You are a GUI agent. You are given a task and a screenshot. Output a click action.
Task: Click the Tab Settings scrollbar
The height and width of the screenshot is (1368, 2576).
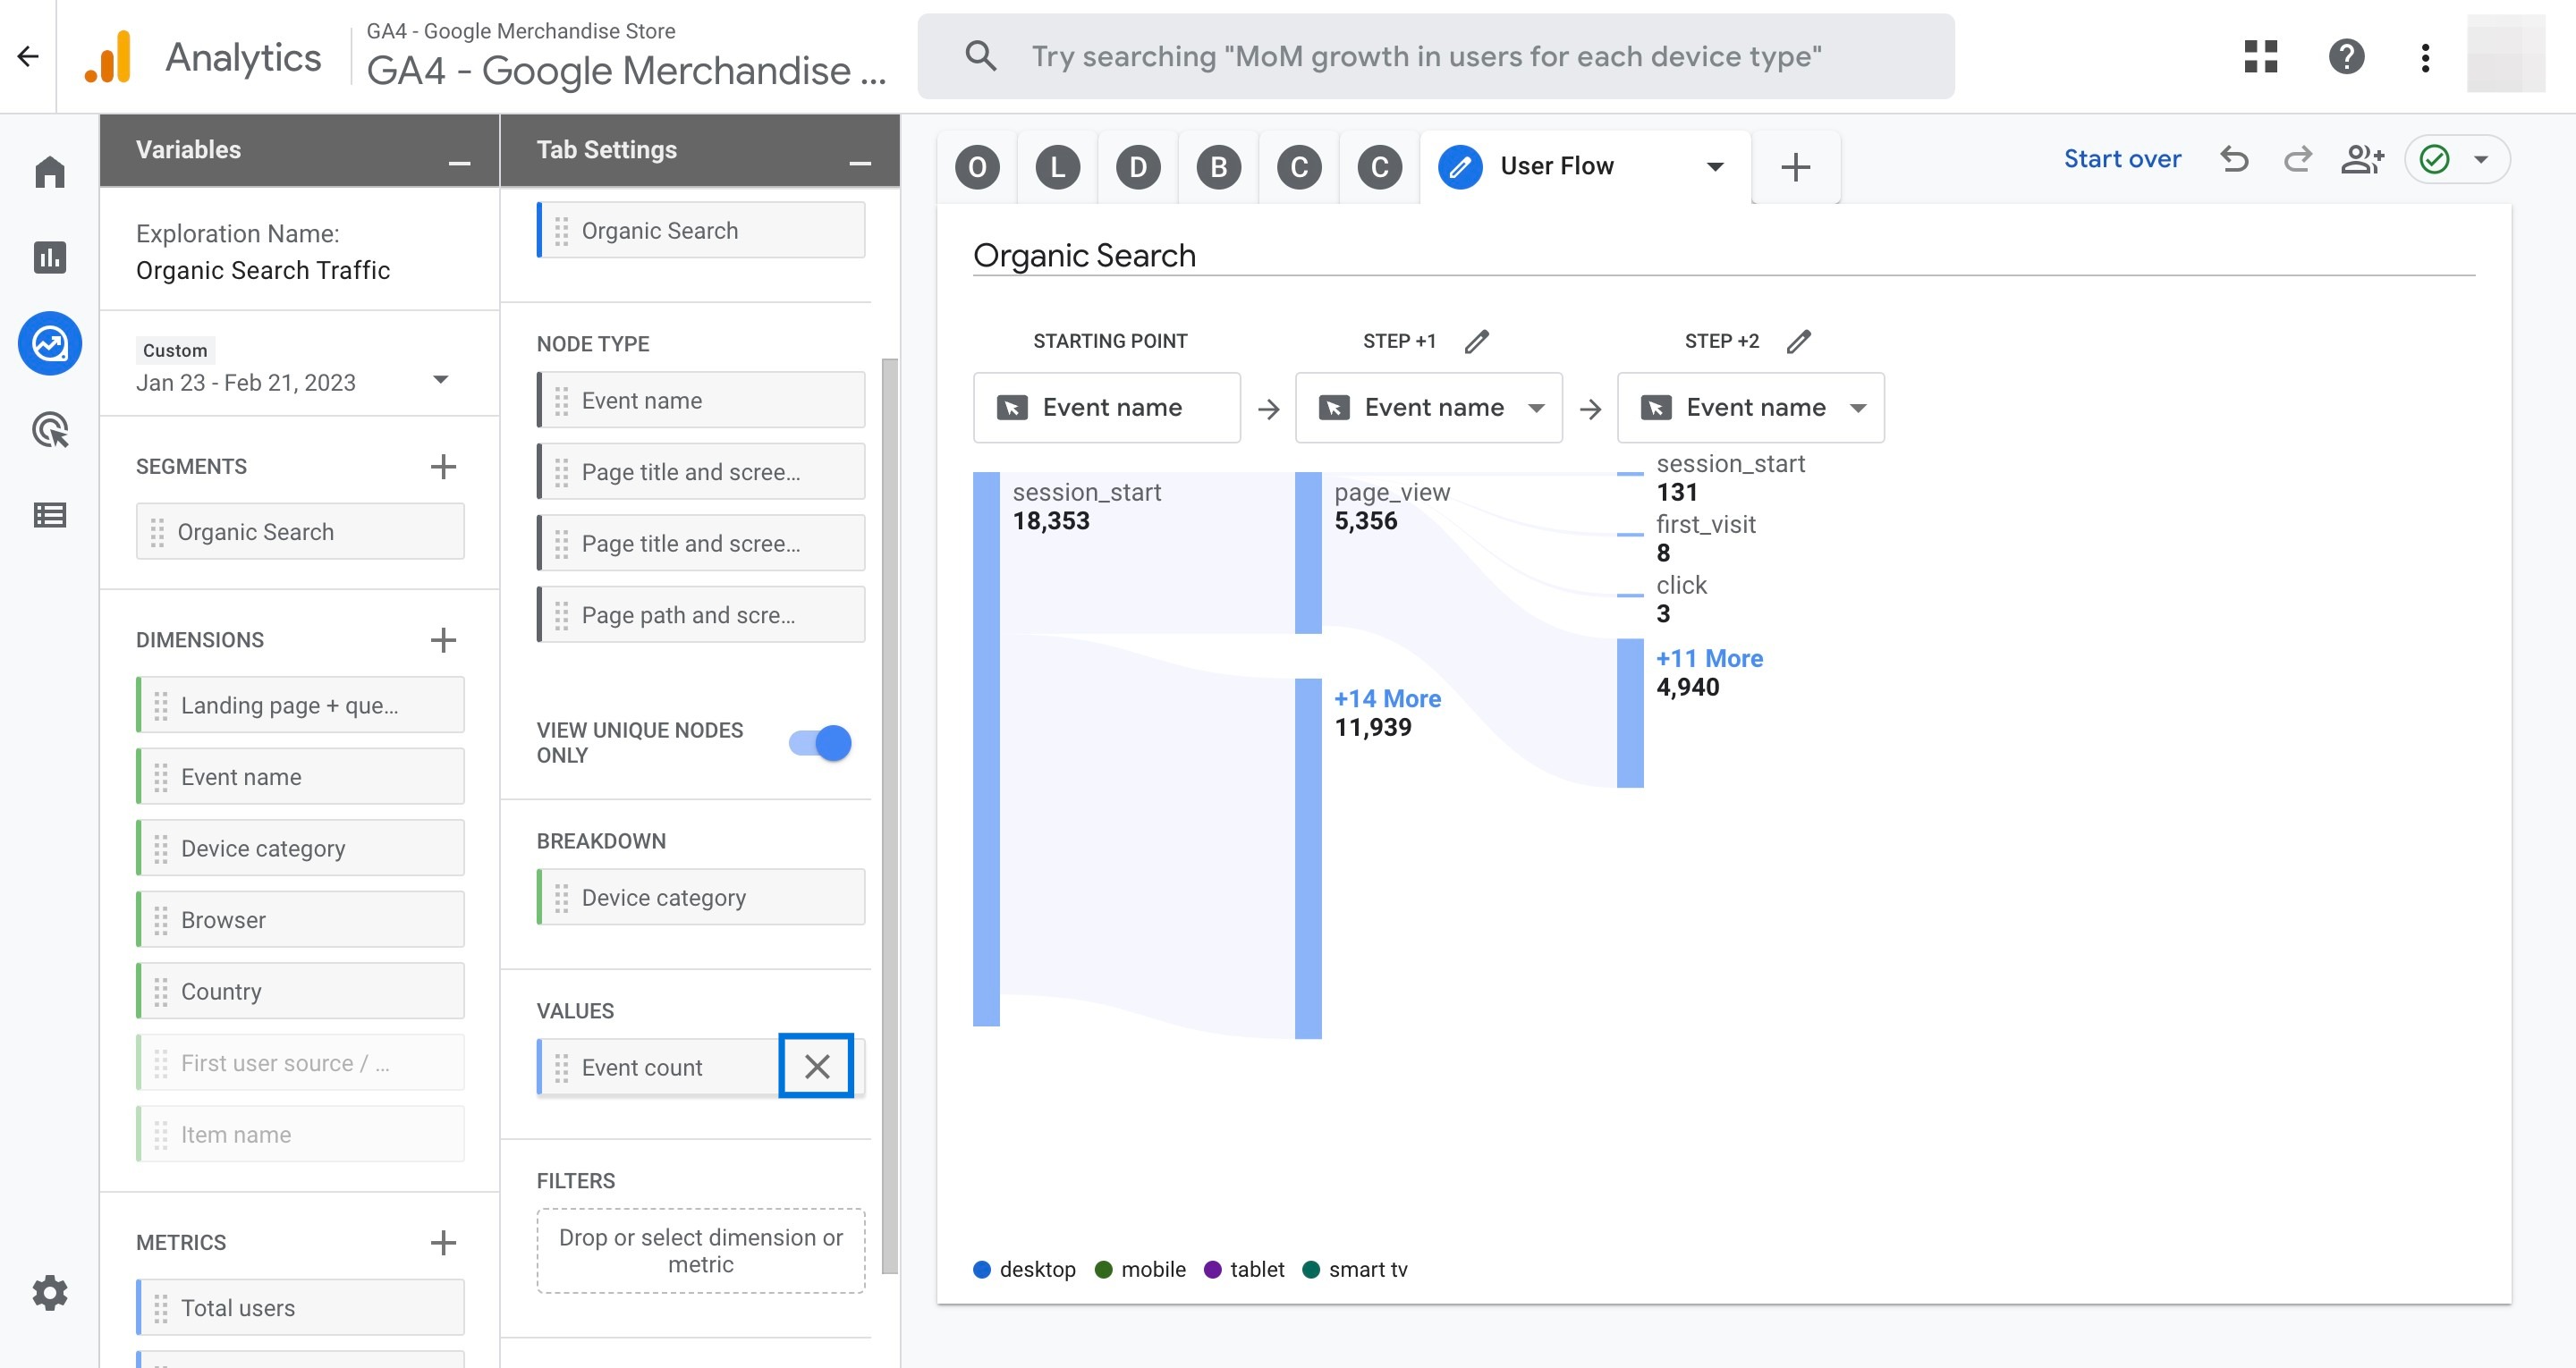coord(890,815)
